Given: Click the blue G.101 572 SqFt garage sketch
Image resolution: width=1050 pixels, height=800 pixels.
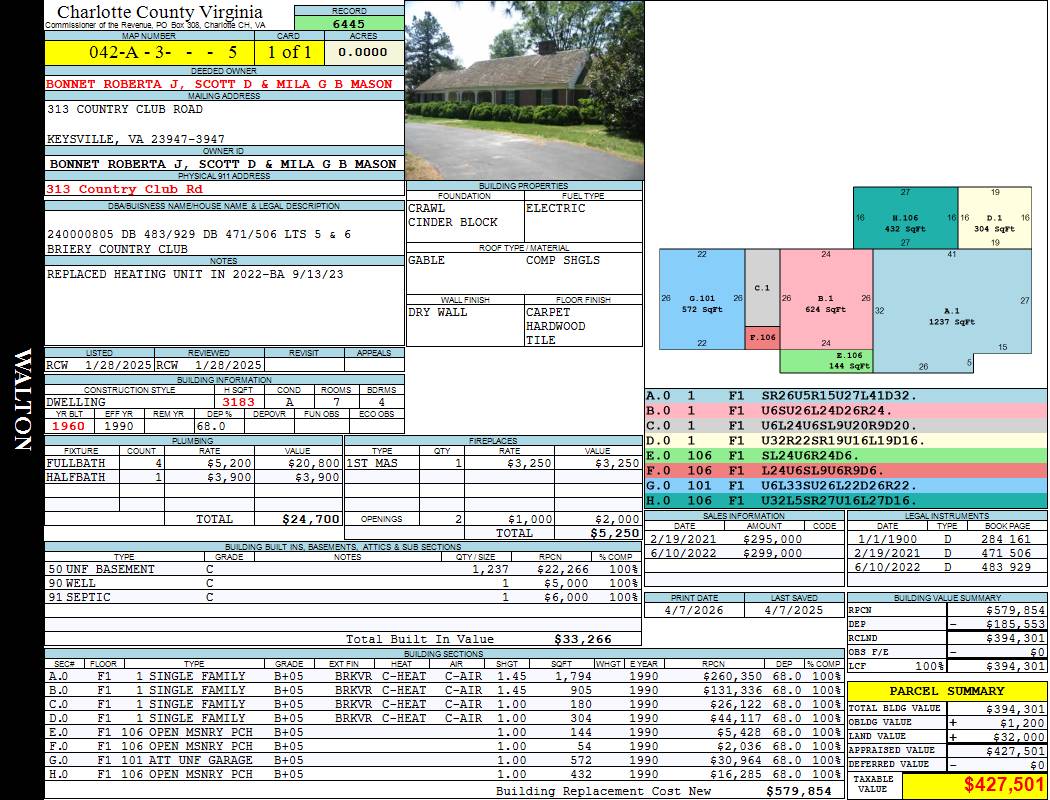Looking at the screenshot, I should click(x=701, y=303).
